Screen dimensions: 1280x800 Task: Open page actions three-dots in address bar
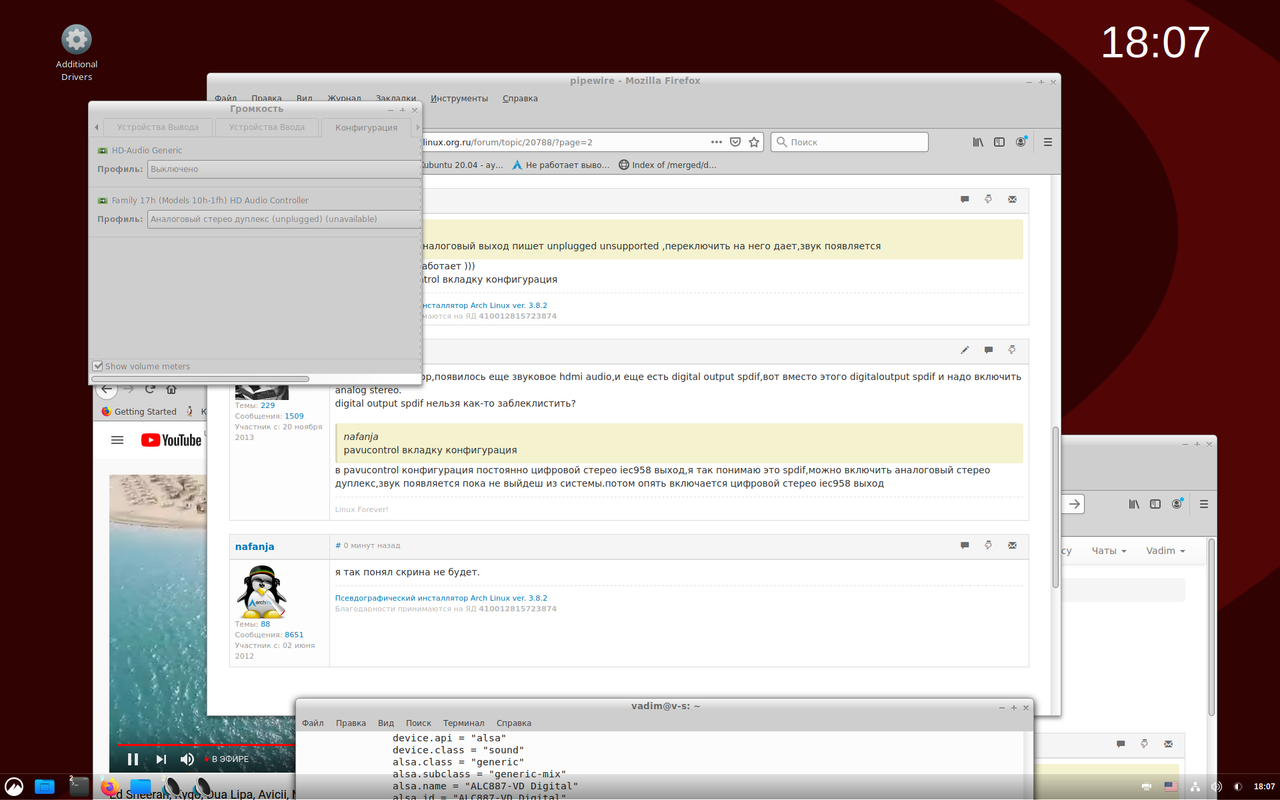[716, 142]
